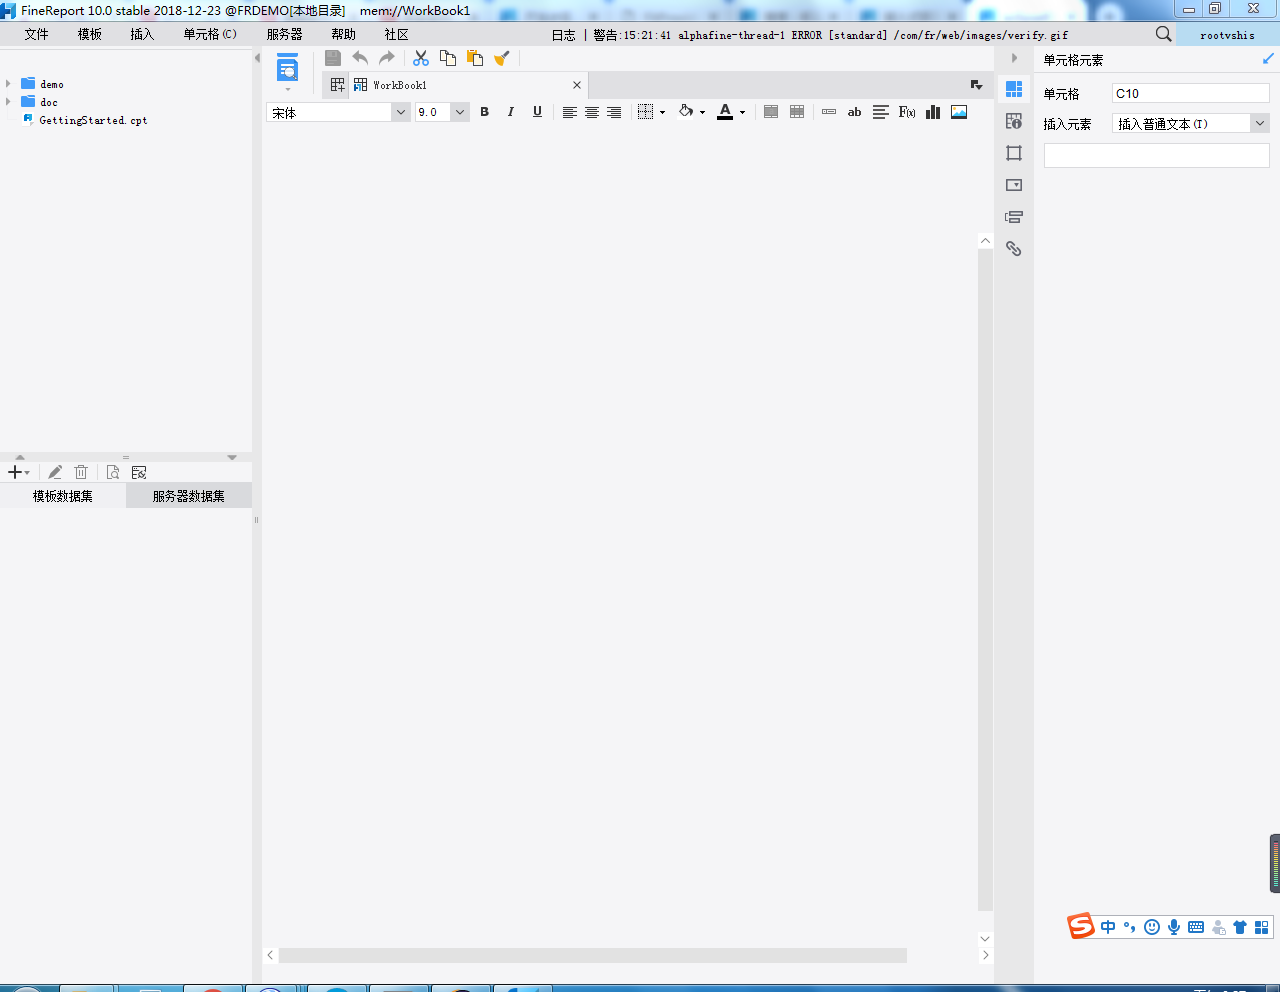Click the copy icon in toolbar
Image resolution: width=1280 pixels, height=992 pixels.
point(448,58)
